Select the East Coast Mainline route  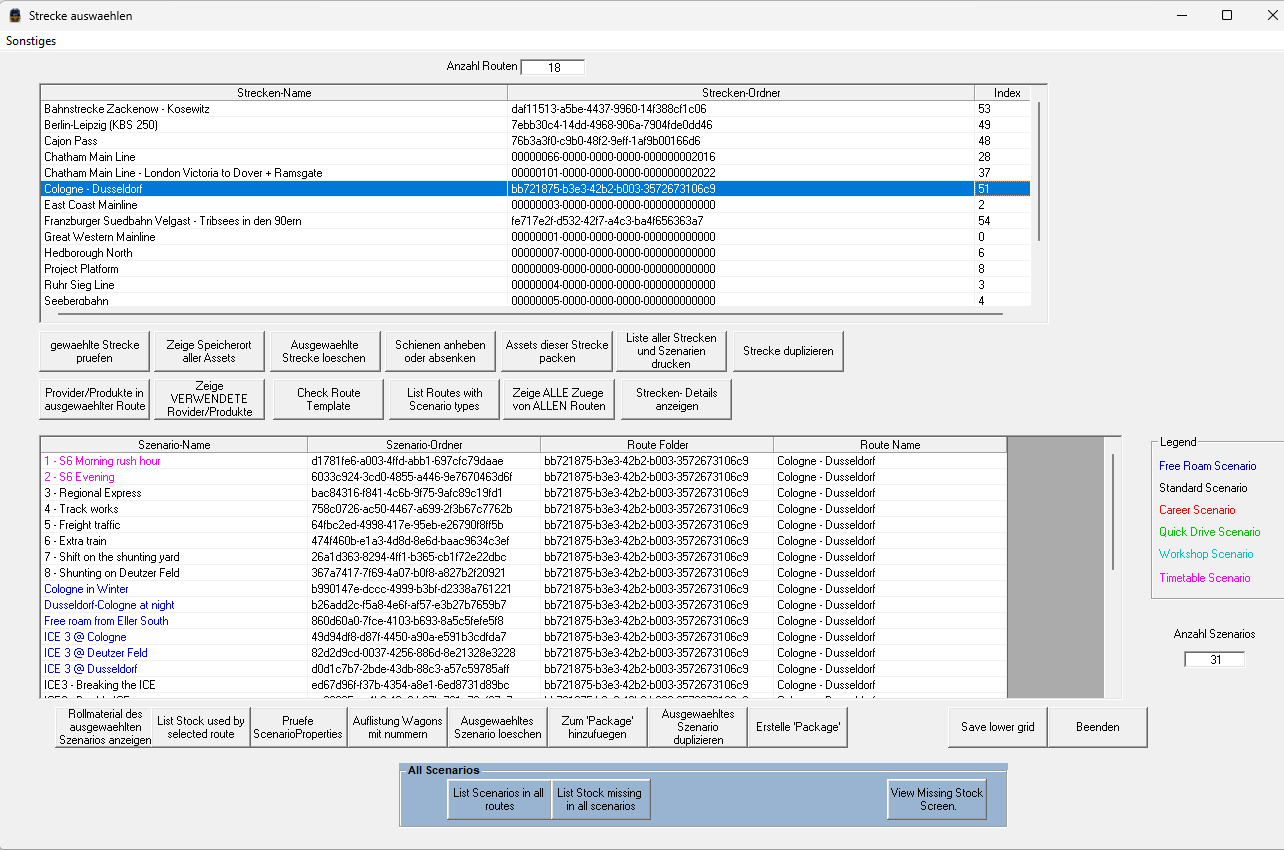(535, 205)
